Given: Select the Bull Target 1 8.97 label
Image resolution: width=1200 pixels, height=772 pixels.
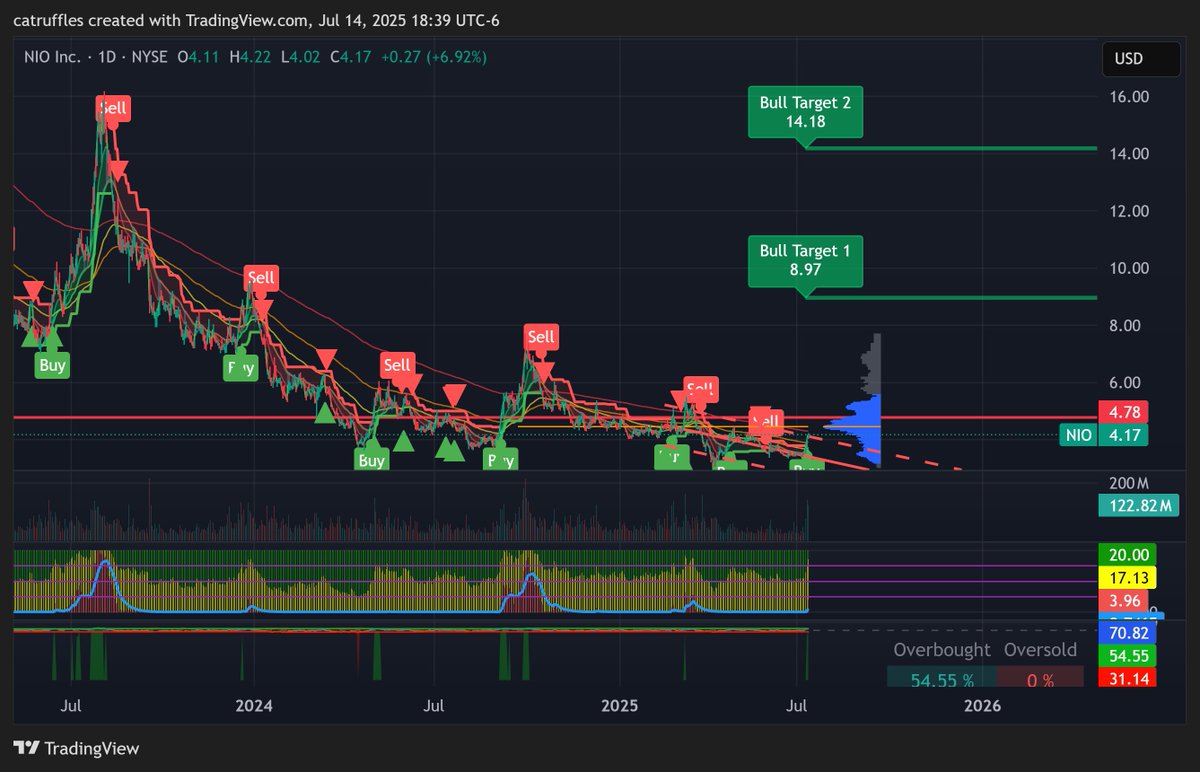Looking at the screenshot, I should click(x=805, y=261).
